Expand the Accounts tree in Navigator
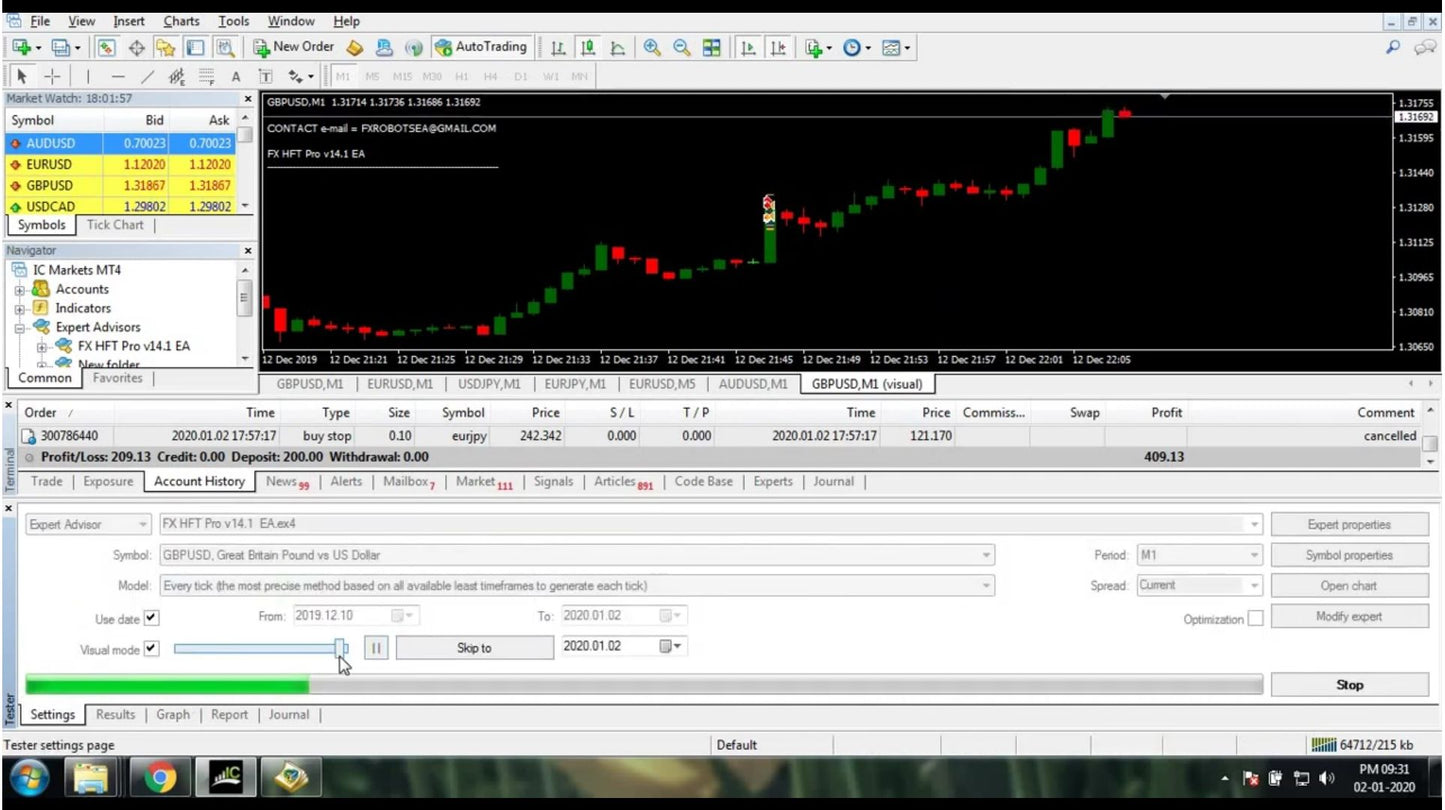Screen dimensions: 1445x810 coord(20,289)
